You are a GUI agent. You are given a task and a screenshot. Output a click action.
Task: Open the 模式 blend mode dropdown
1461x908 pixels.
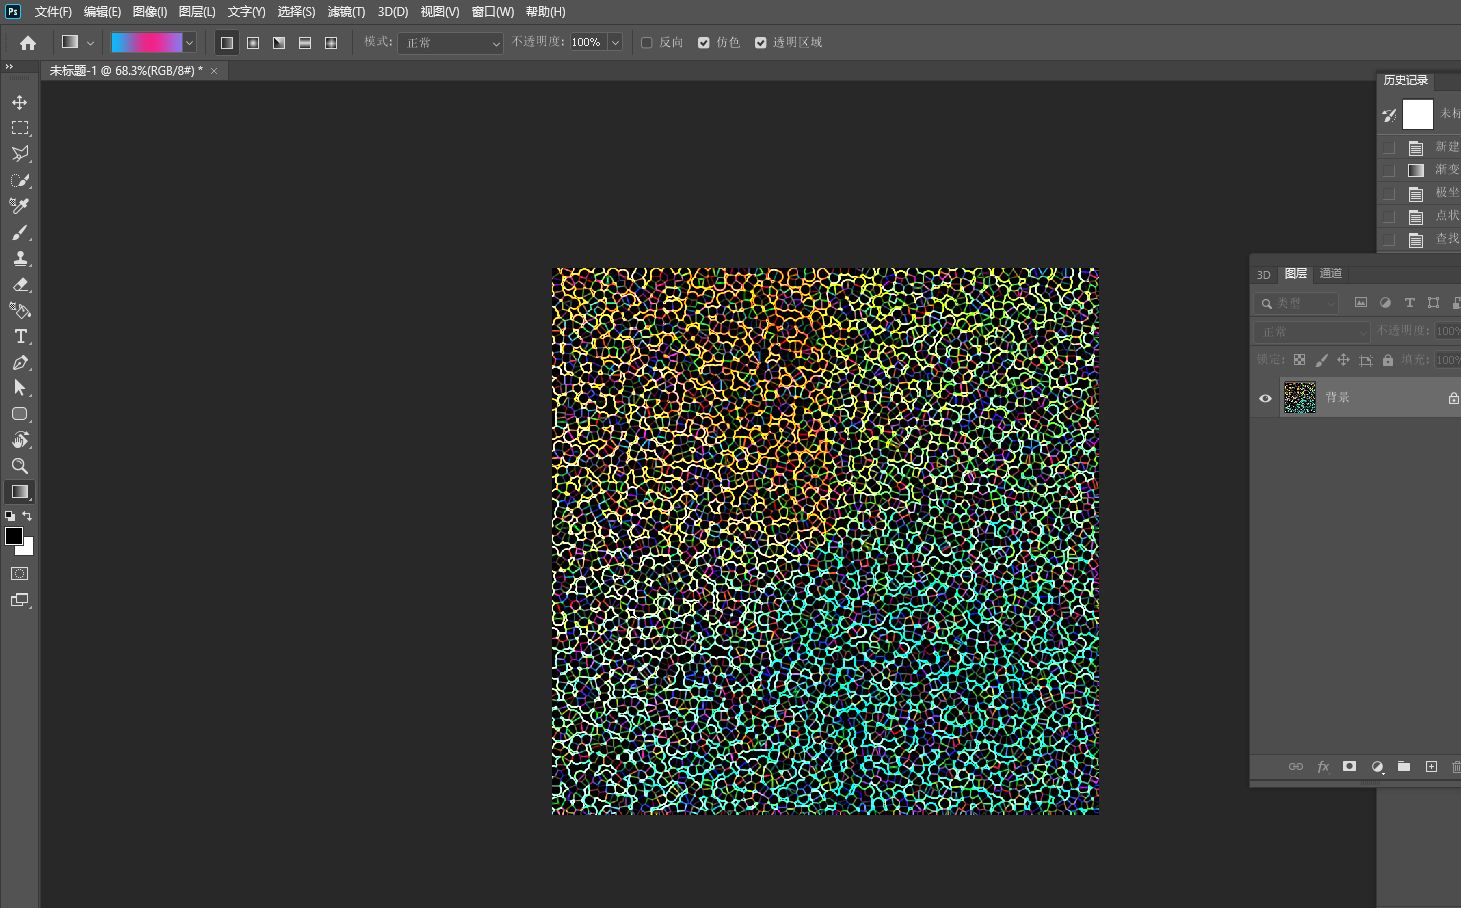pyautogui.click(x=451, y=43)
